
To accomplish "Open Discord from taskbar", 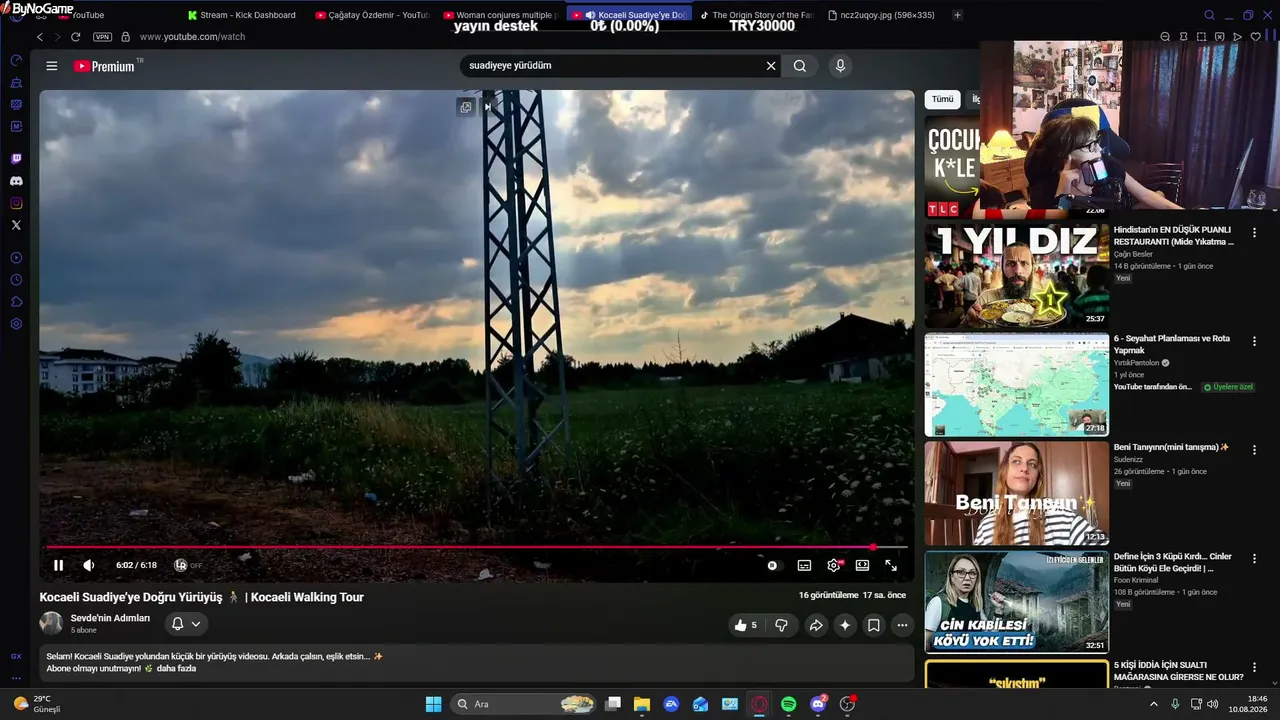I will (818, 704).
